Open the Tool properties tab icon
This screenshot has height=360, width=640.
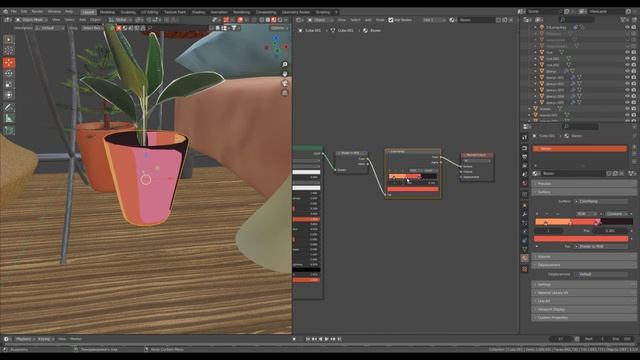525,138
